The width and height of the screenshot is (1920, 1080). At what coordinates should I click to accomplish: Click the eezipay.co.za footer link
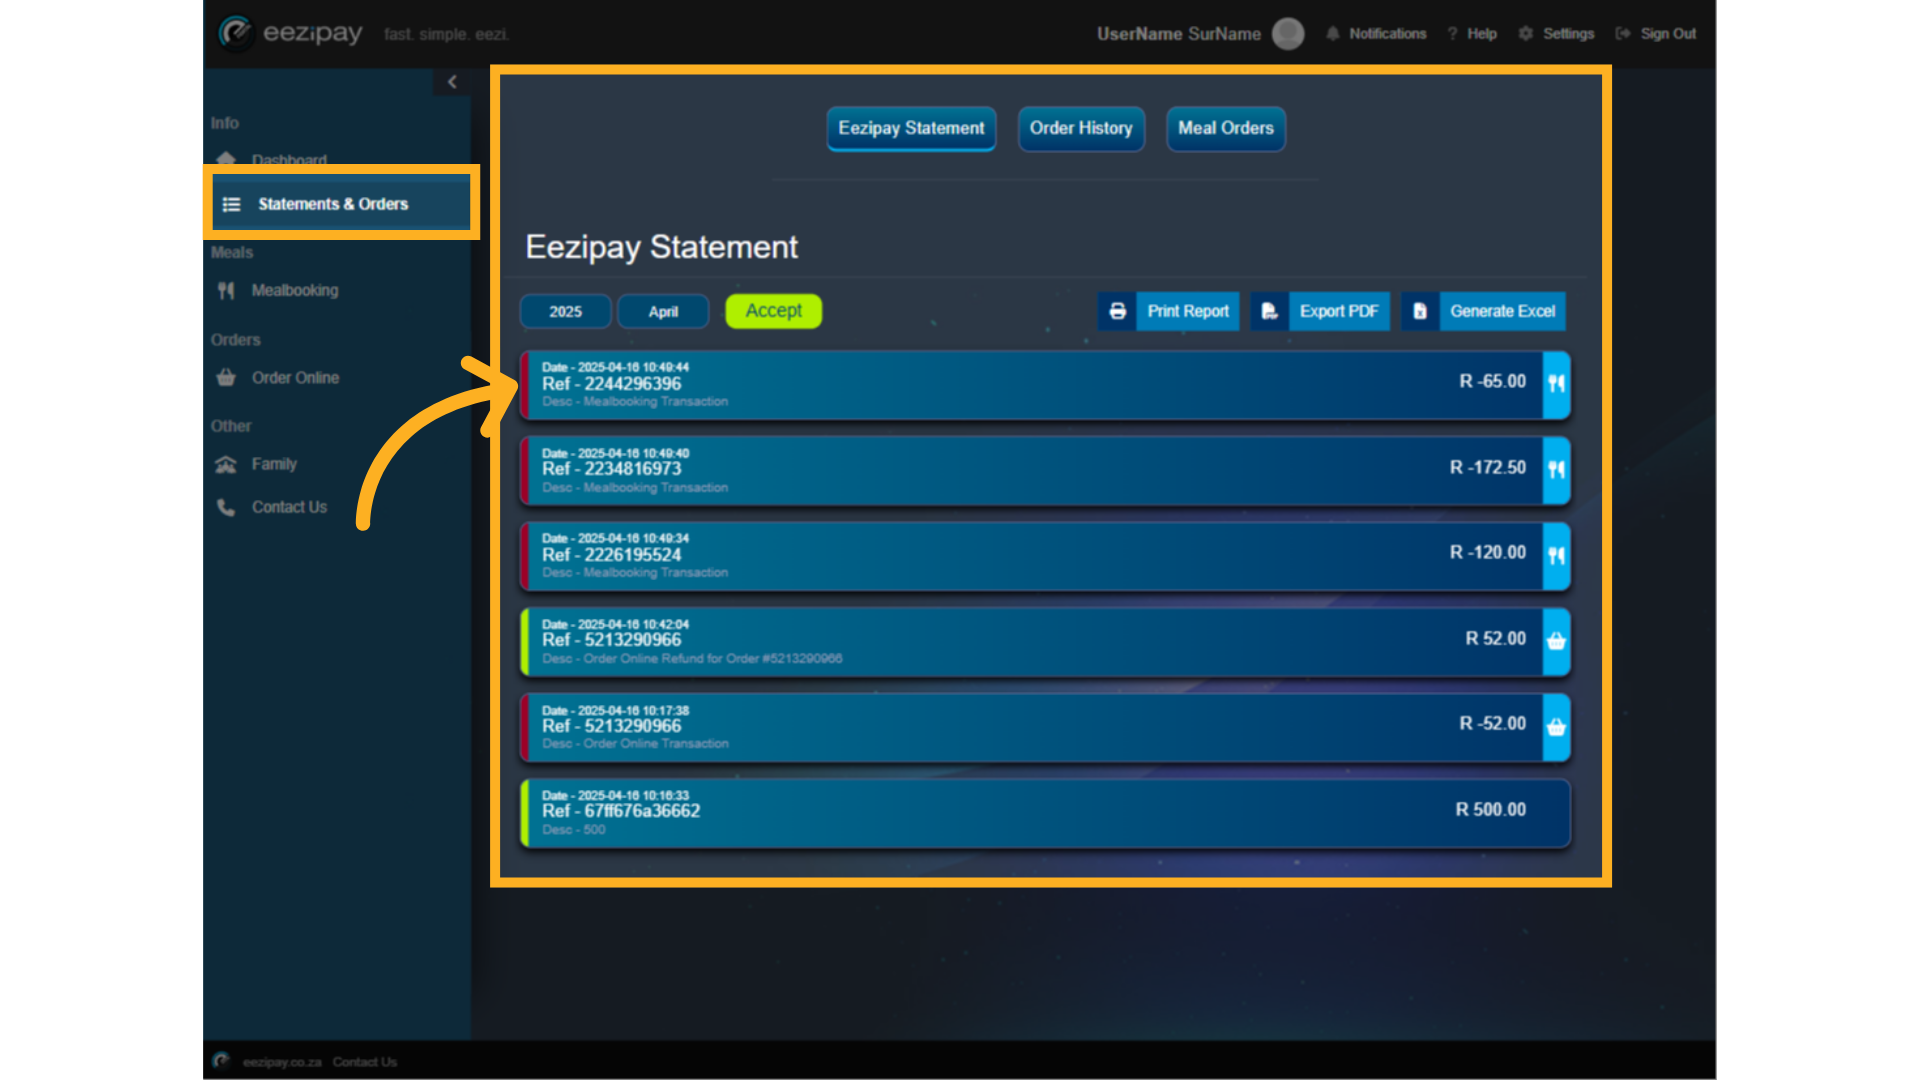point(282,1062)
